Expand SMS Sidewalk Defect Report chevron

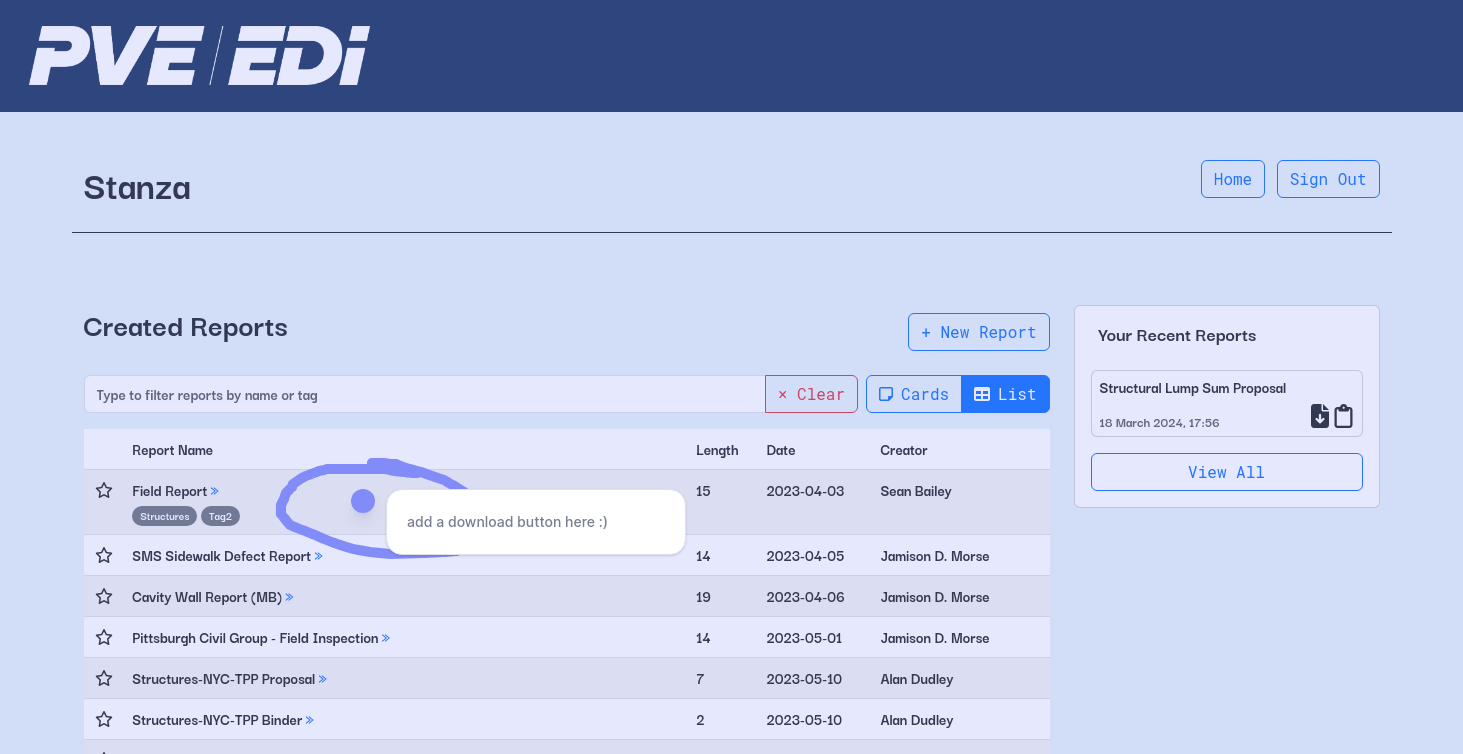pyautogui.click(x=319, y=556)
